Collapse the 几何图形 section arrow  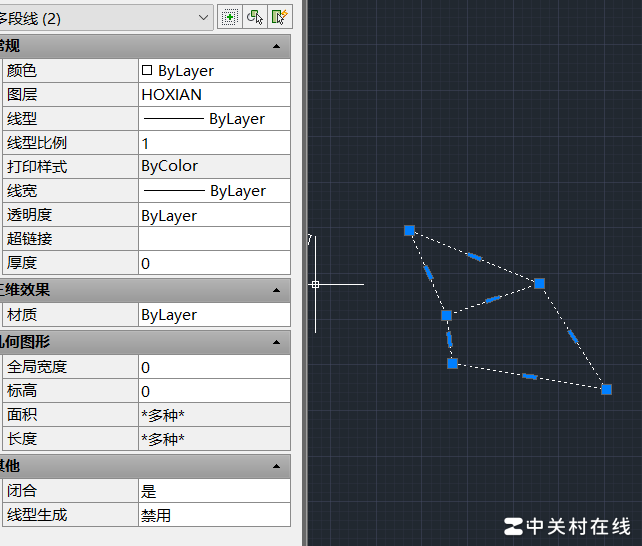276,342
